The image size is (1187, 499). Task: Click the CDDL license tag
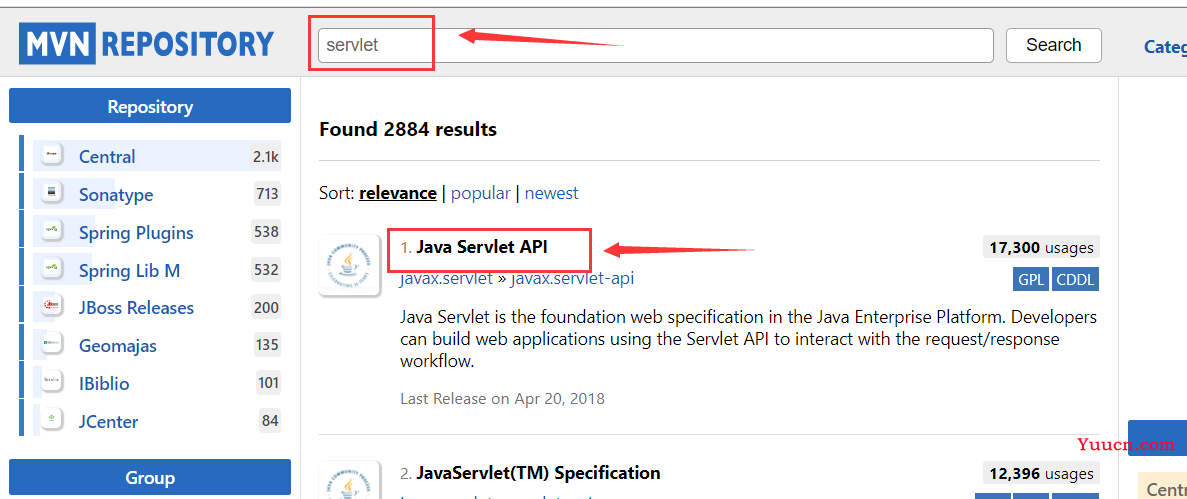1075,279
